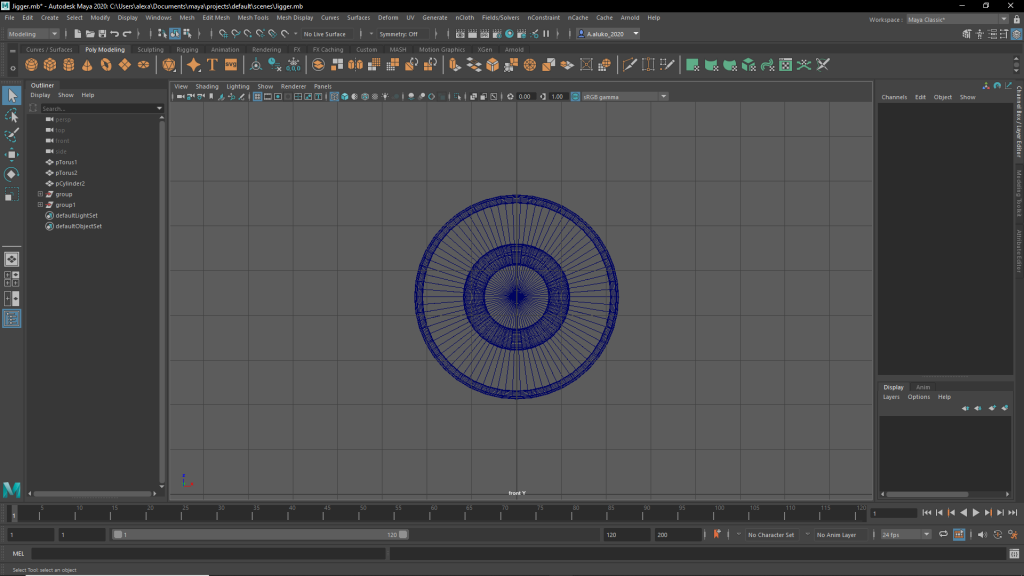
Task: Click the Channels menu in Channel Box
Action: pyautogui.click(x=894, y=97)
